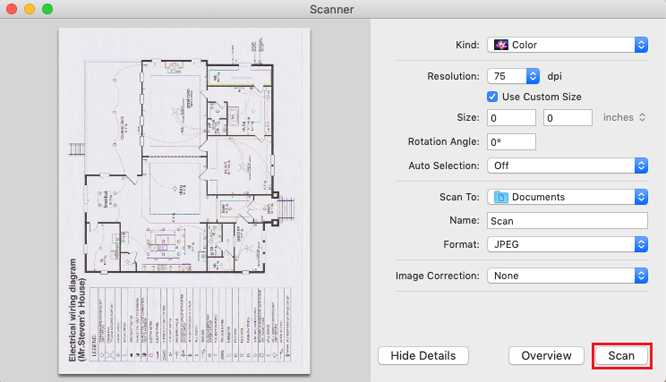Click the first Size width field

pyautogui.click(x=511, y=118)
